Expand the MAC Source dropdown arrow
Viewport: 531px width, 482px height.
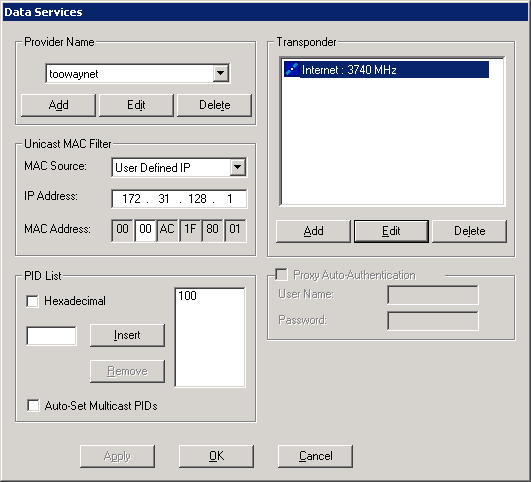click(238, 167)
